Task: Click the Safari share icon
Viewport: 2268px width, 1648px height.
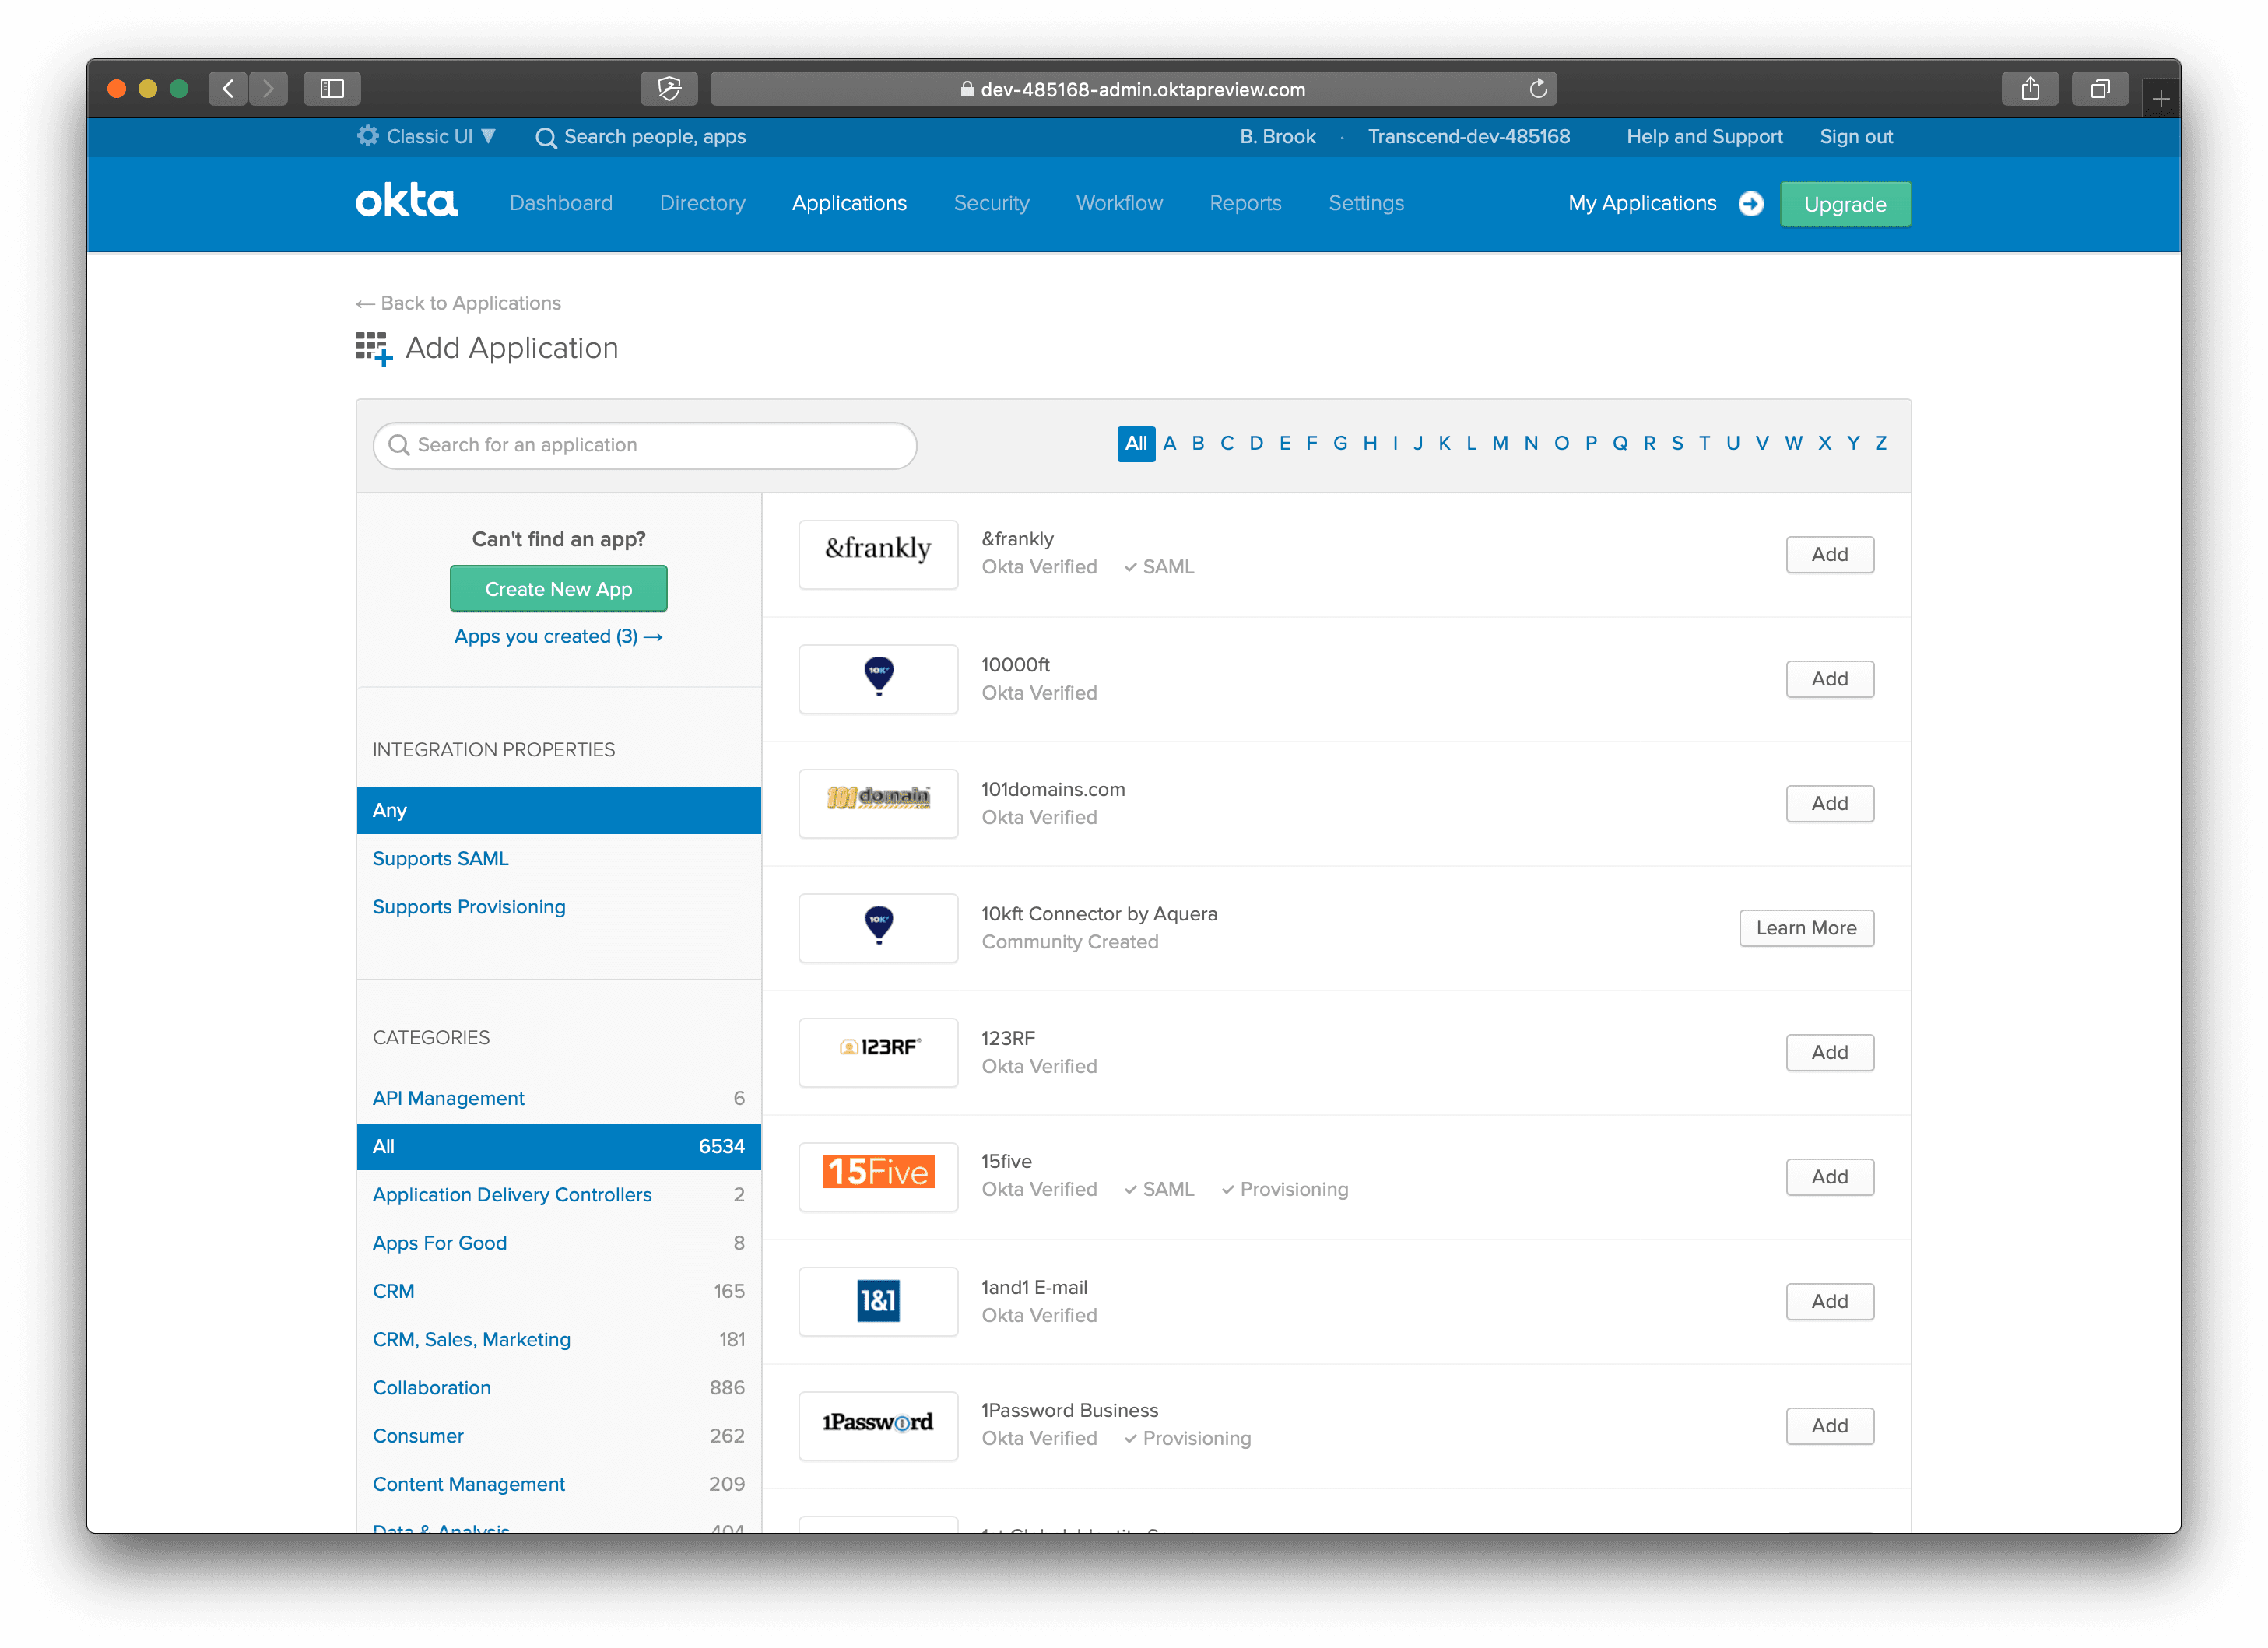Action: click(x=2029, y=89)
